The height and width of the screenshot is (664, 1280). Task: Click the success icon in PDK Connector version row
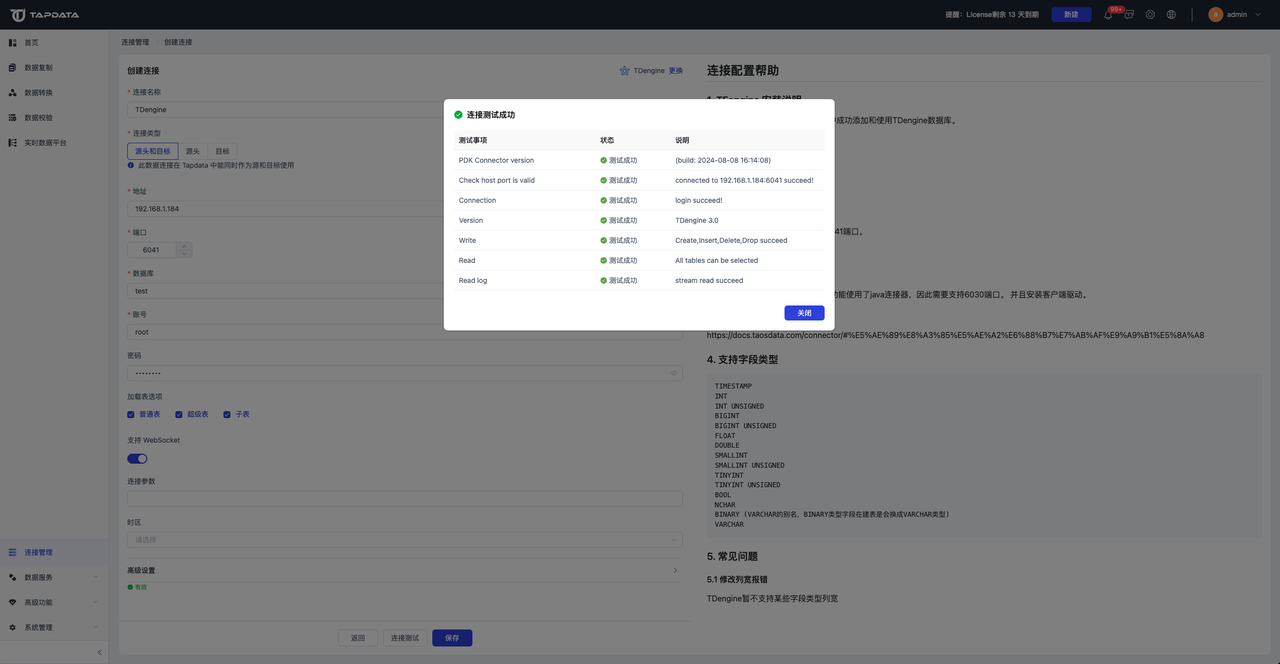(x=604, y=160)
